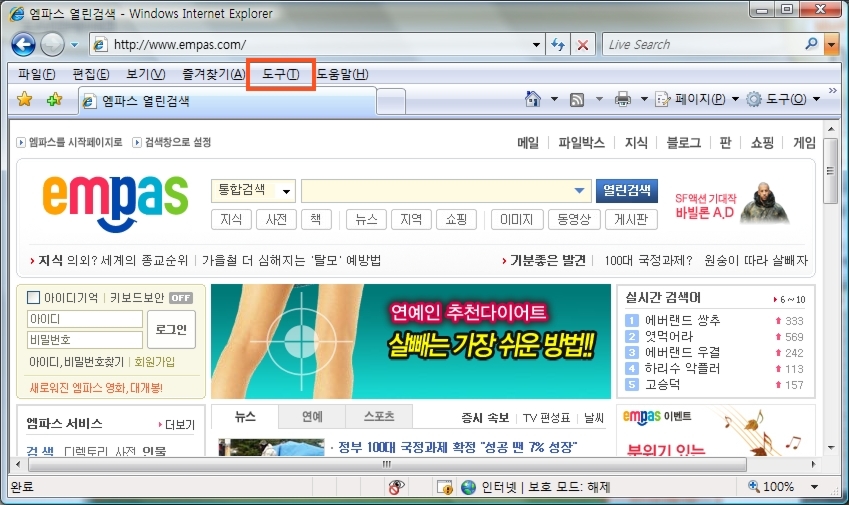Select the 지식 search category button
Screen dimensions: 849x505
click(x=231, y=219)
